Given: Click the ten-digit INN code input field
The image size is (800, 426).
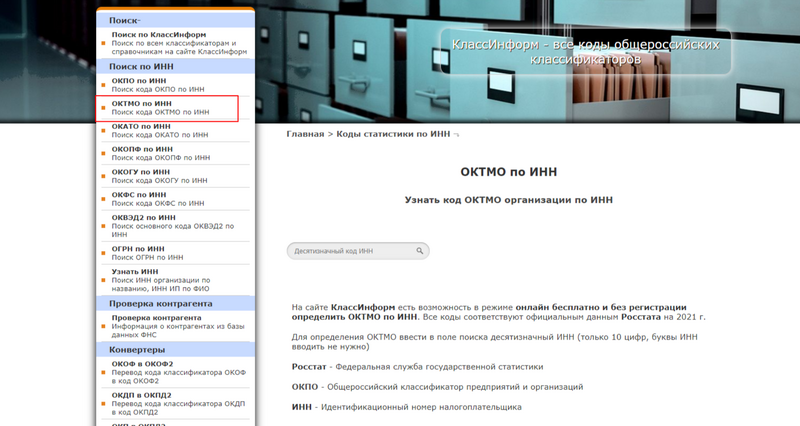Looking at the screenshot, I should tap(358, 251).
